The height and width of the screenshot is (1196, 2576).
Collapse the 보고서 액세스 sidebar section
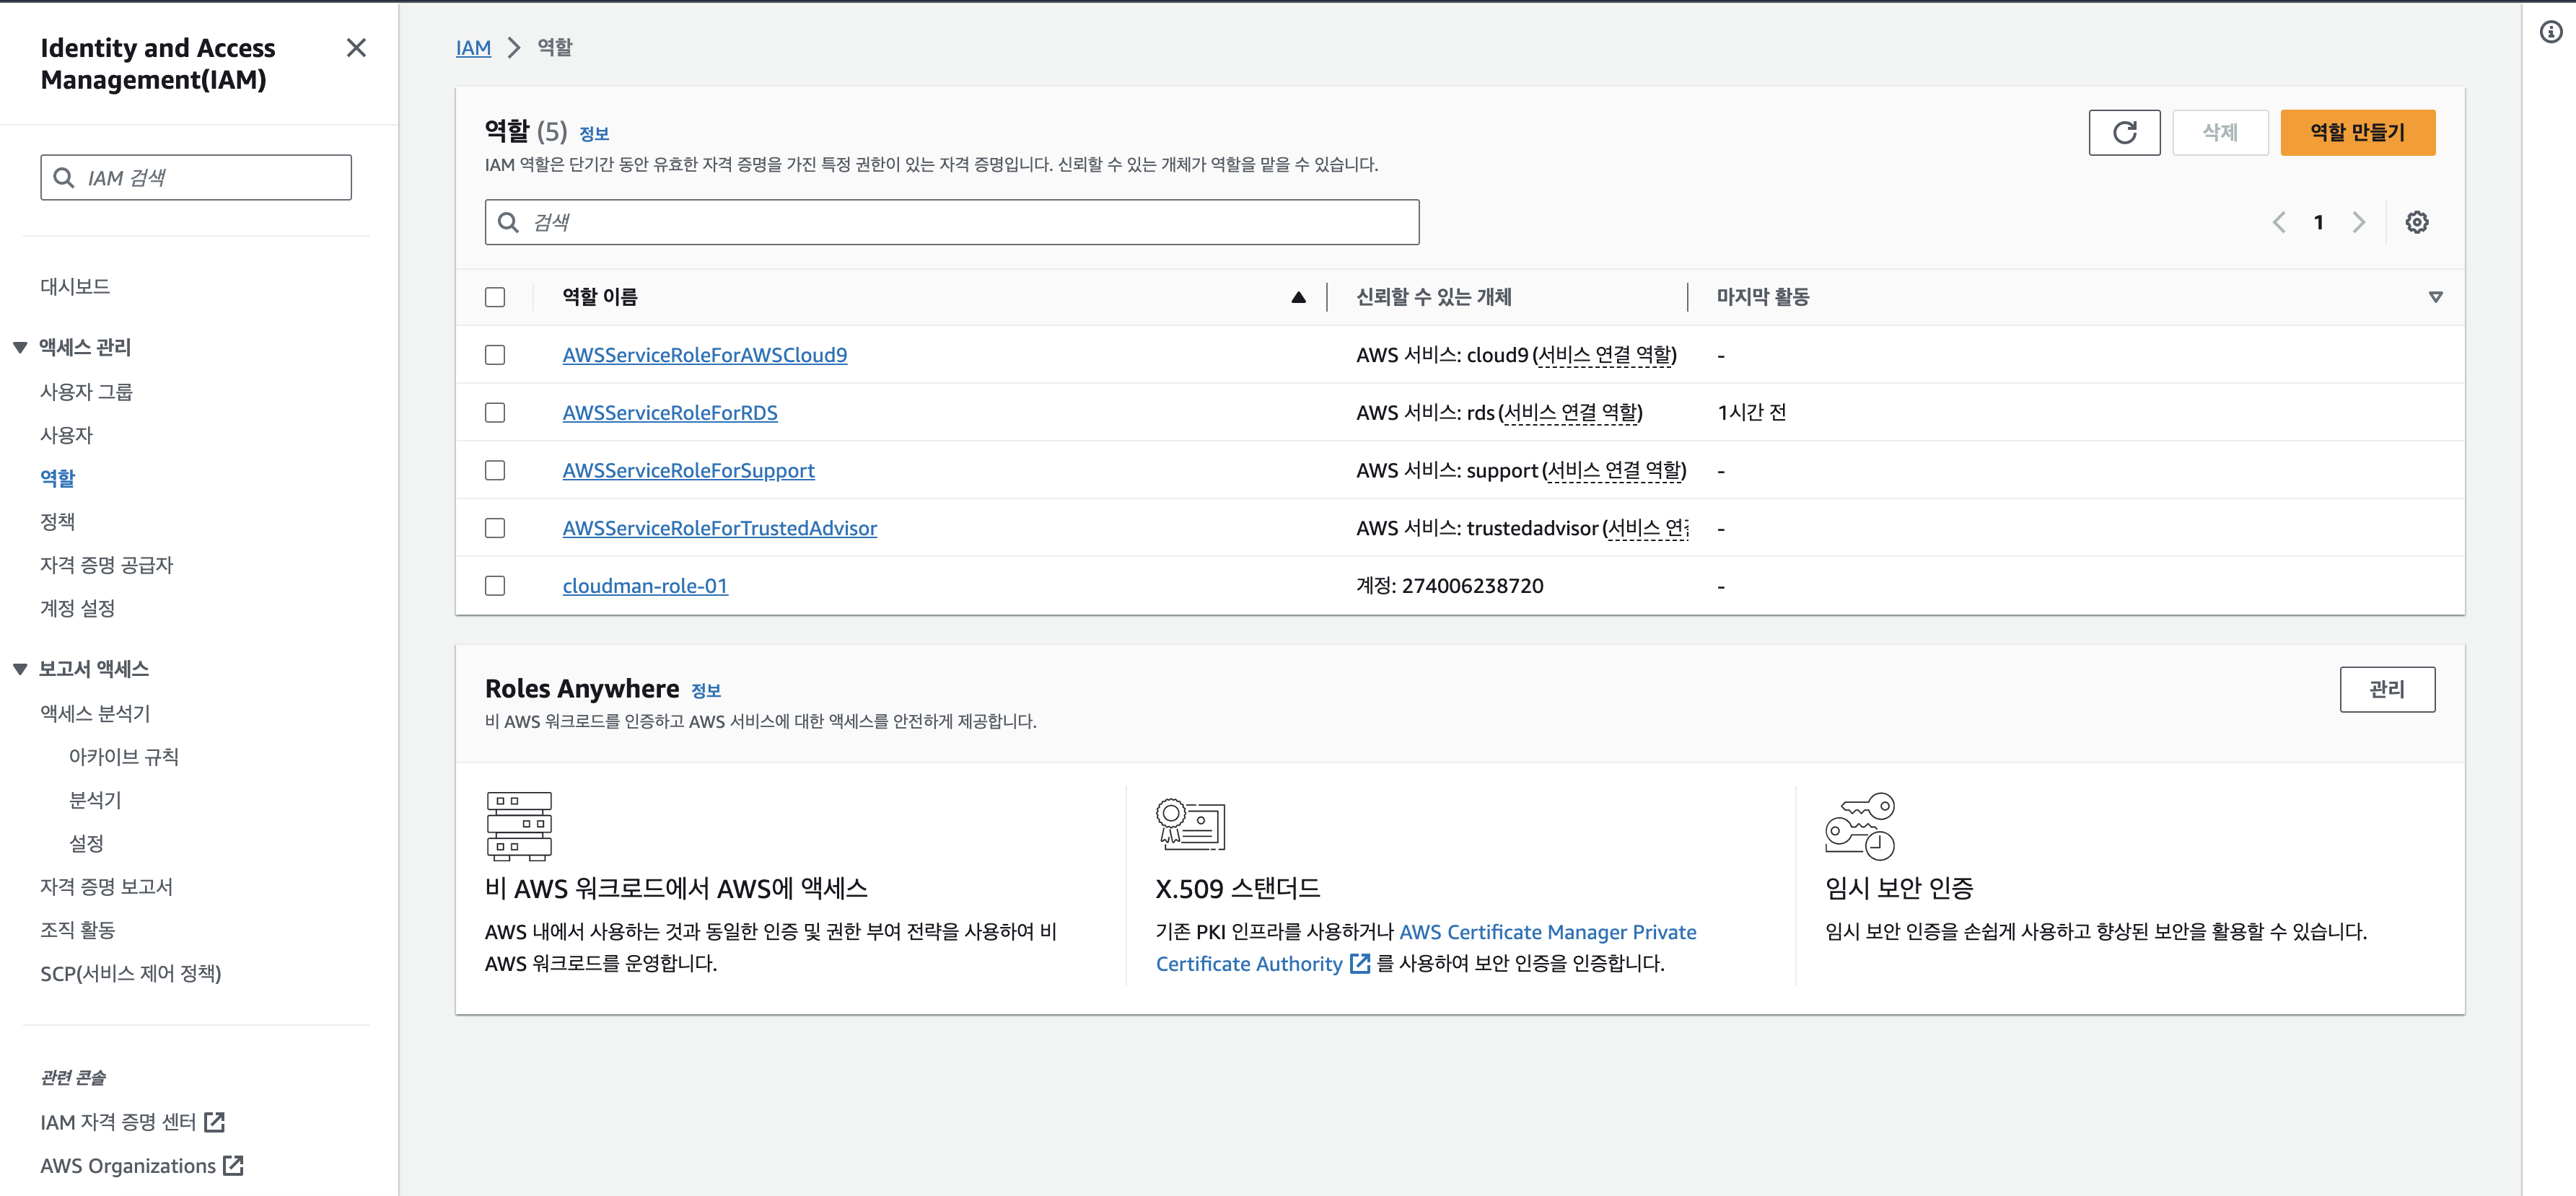pyautogui.click(x=20, y=669)
